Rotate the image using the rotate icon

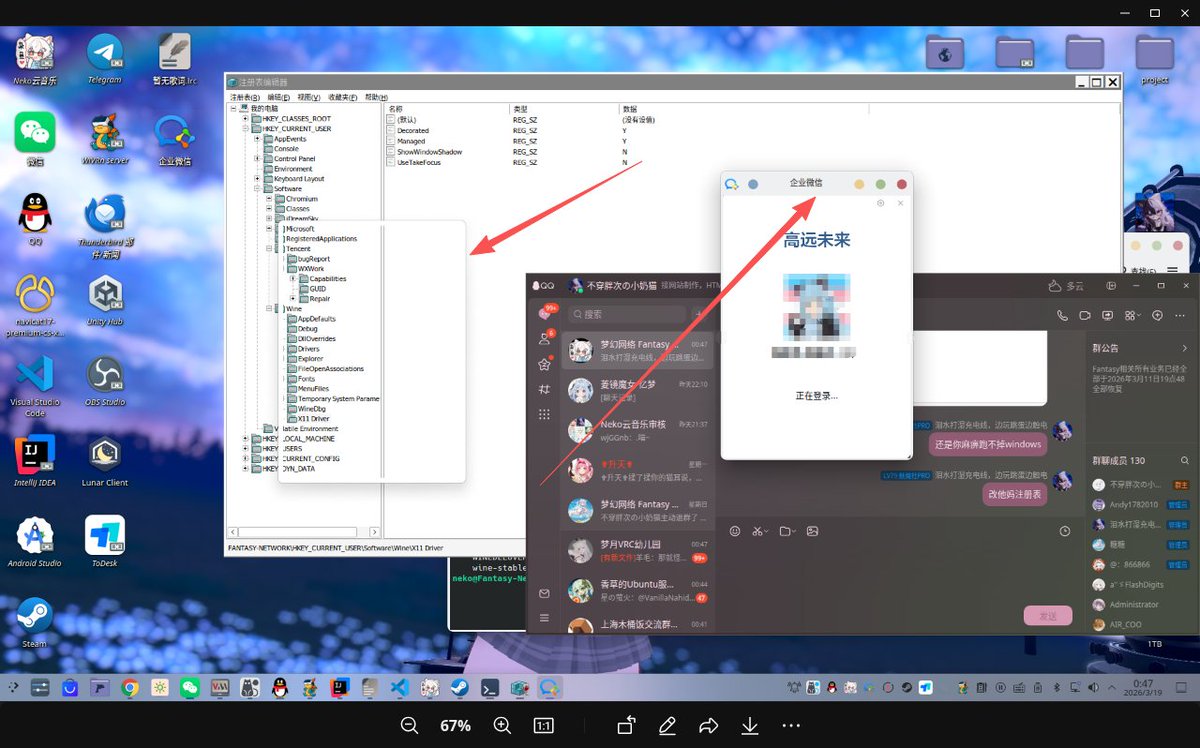point(626,726)
